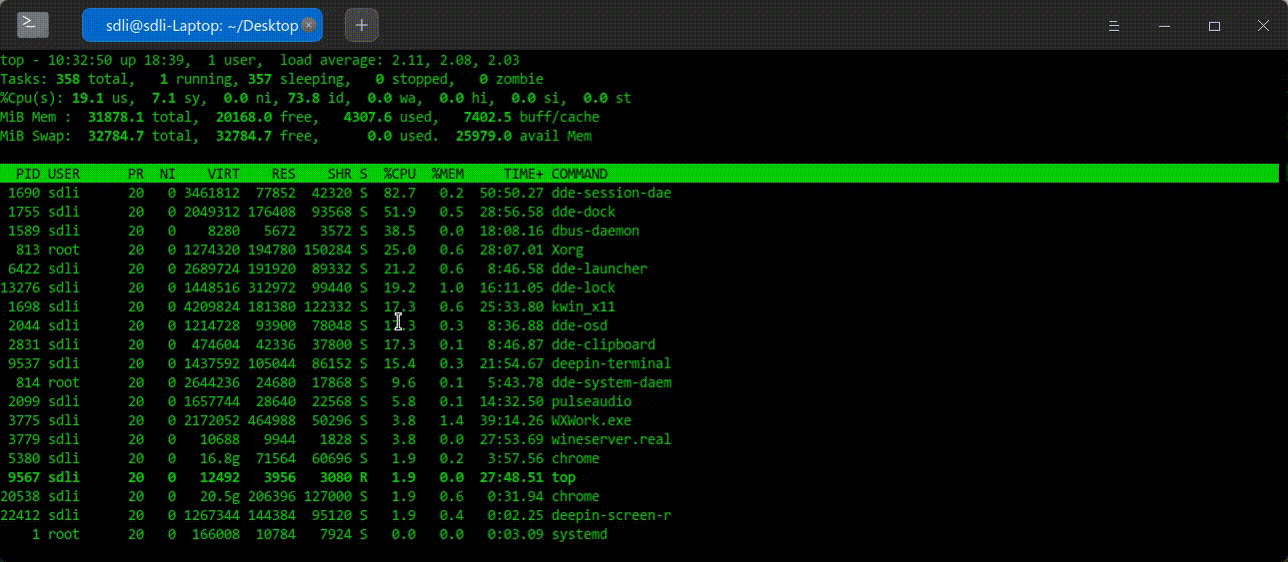
Task: Click the 51.9 CPU percentage value
Action: [x=400, y=212]
